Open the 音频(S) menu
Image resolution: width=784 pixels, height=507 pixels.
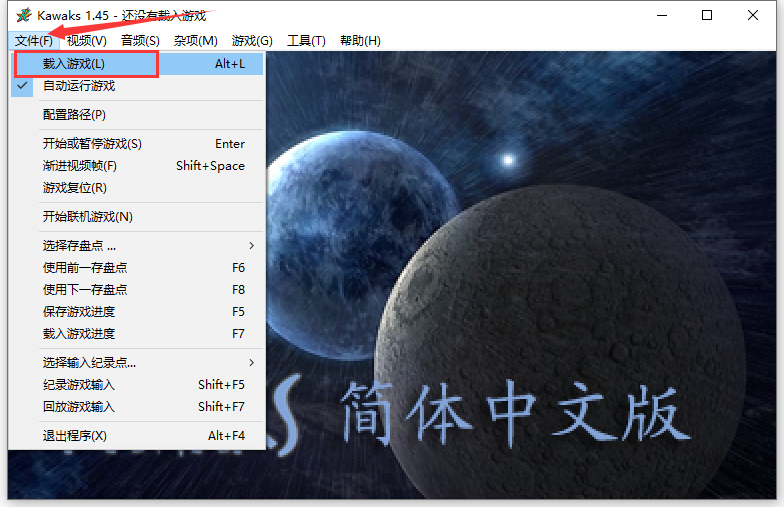click(140, 40)
